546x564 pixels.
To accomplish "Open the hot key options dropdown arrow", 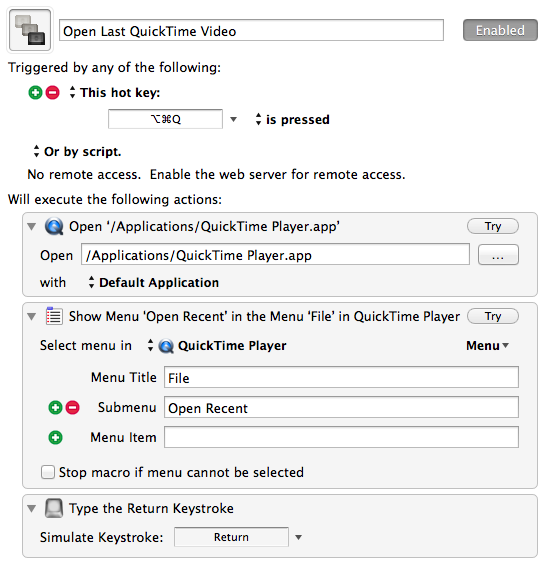I will [233, 119].
